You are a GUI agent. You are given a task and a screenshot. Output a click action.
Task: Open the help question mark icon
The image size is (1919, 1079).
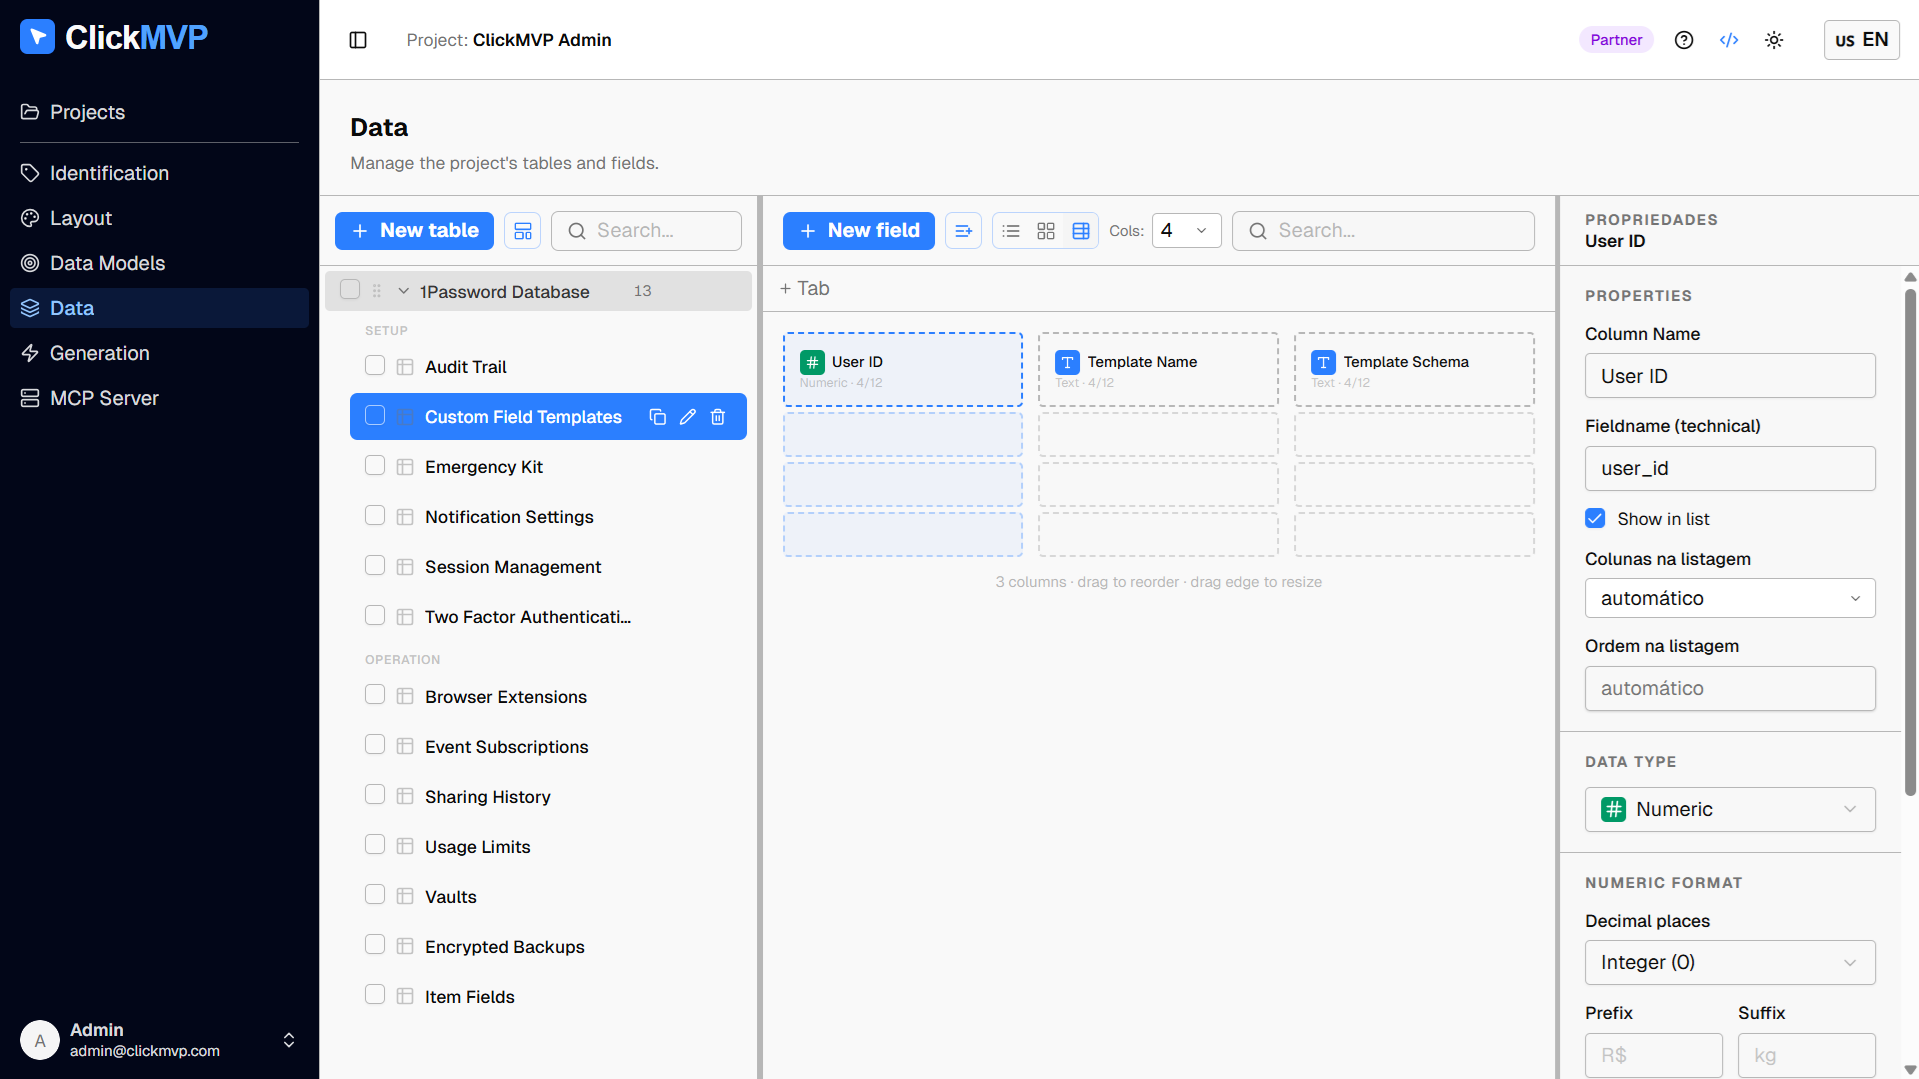(x=1684, y=40)
